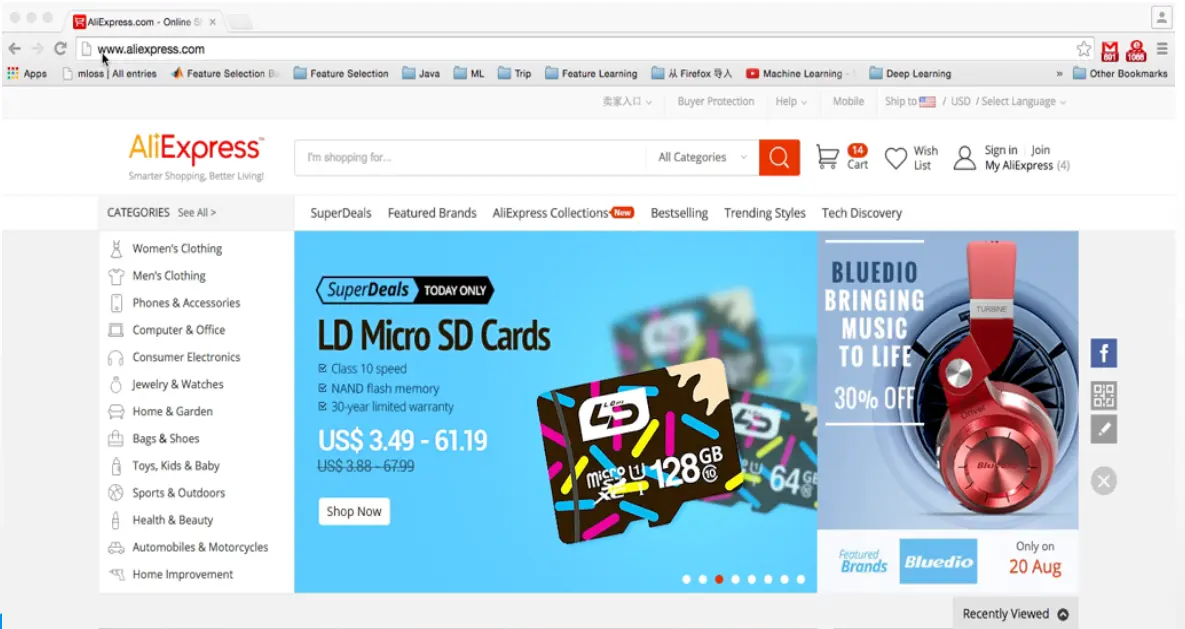Open the QR code side icon
Viewport: 1185px width, 629px height.
pos(1103,395)
